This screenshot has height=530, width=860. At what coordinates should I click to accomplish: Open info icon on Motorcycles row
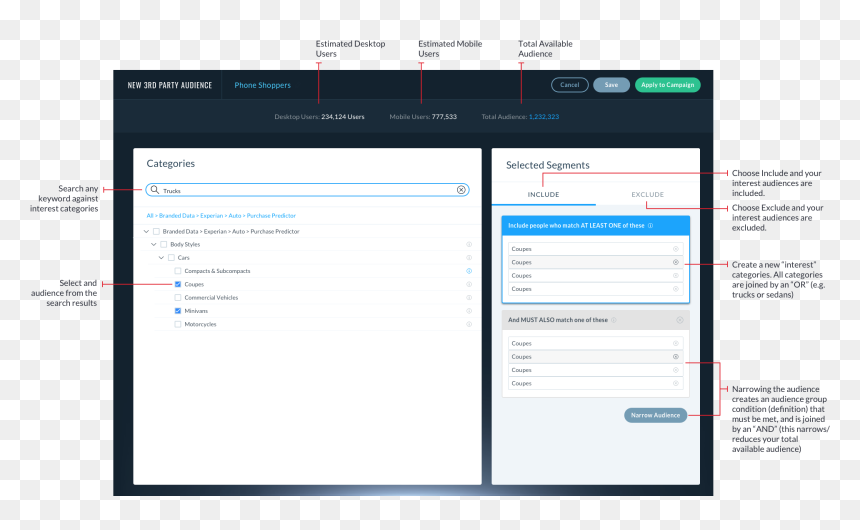(469, 324)
